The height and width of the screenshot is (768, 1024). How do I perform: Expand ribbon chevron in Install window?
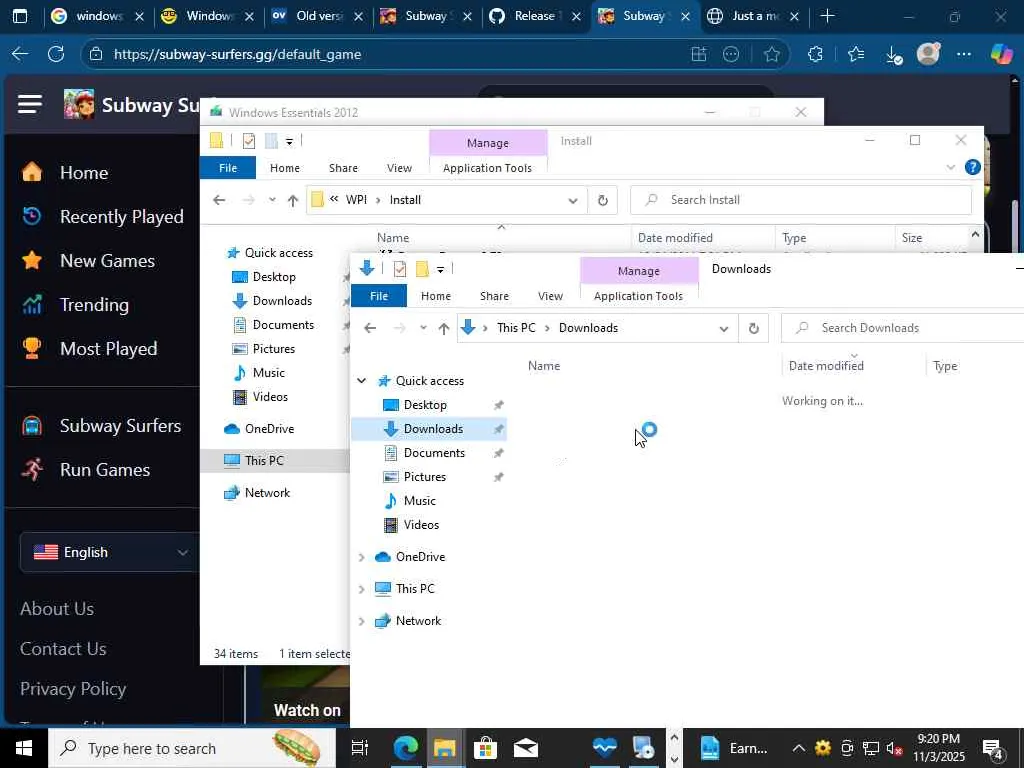[951, 168]
